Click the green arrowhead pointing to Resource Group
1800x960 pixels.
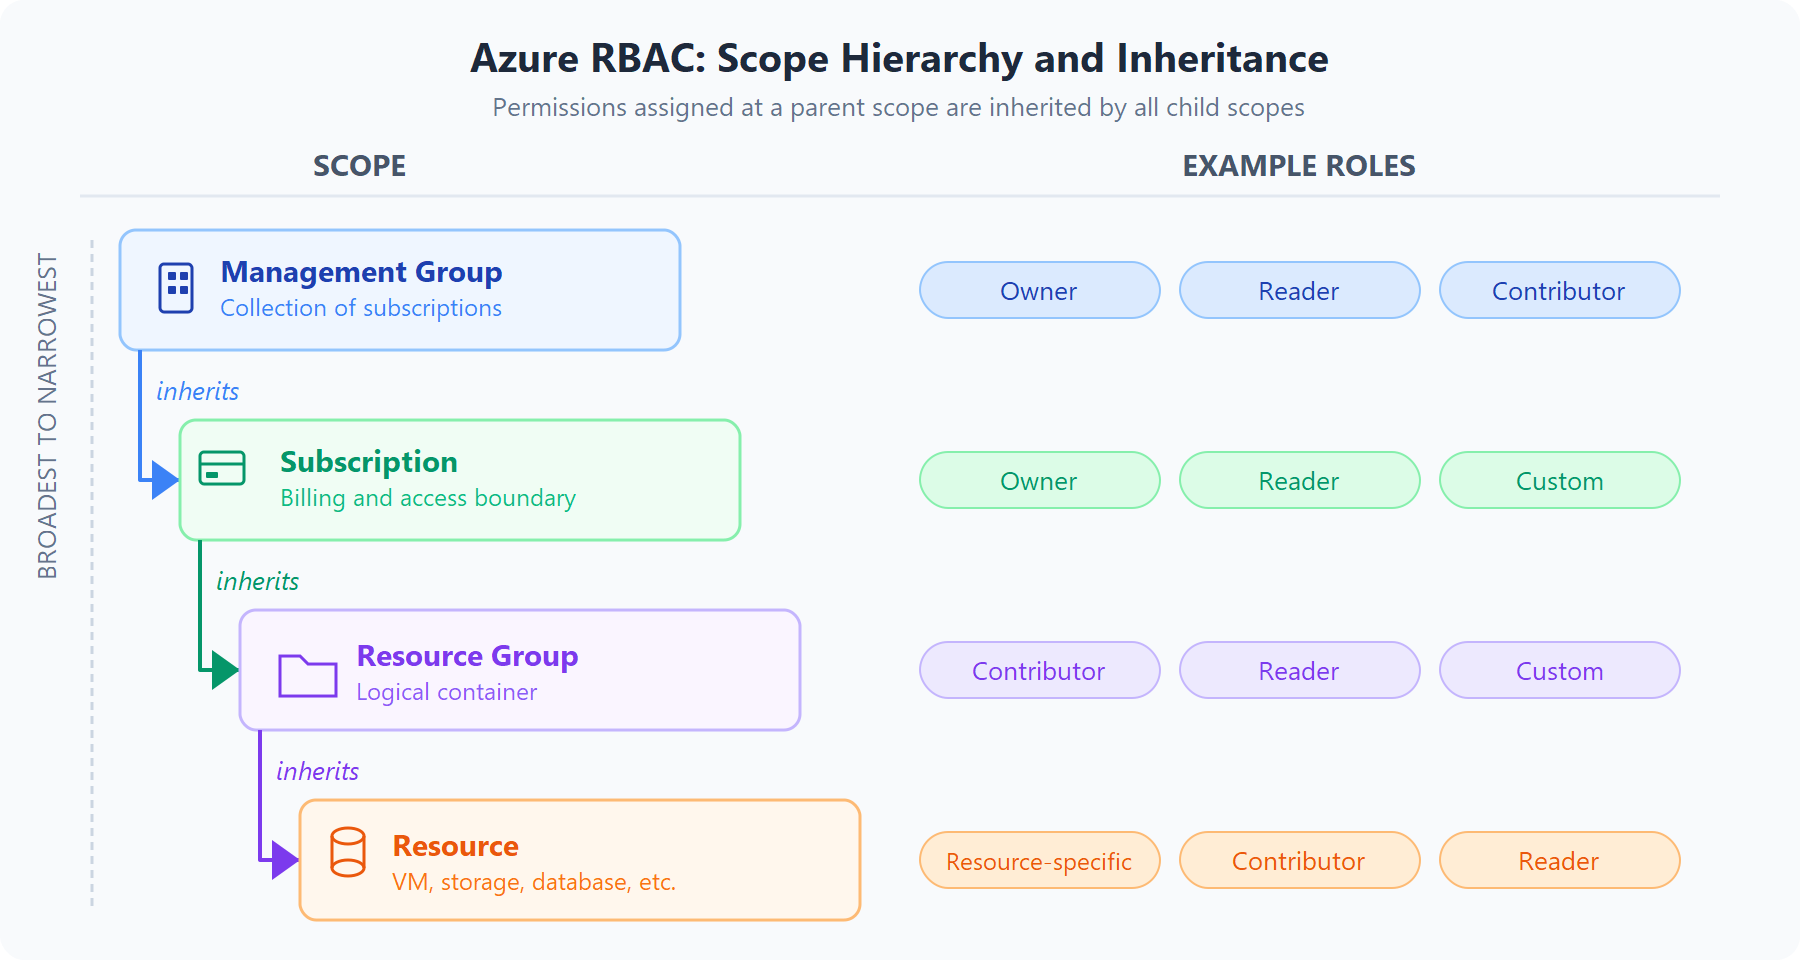tap(225, 670)
